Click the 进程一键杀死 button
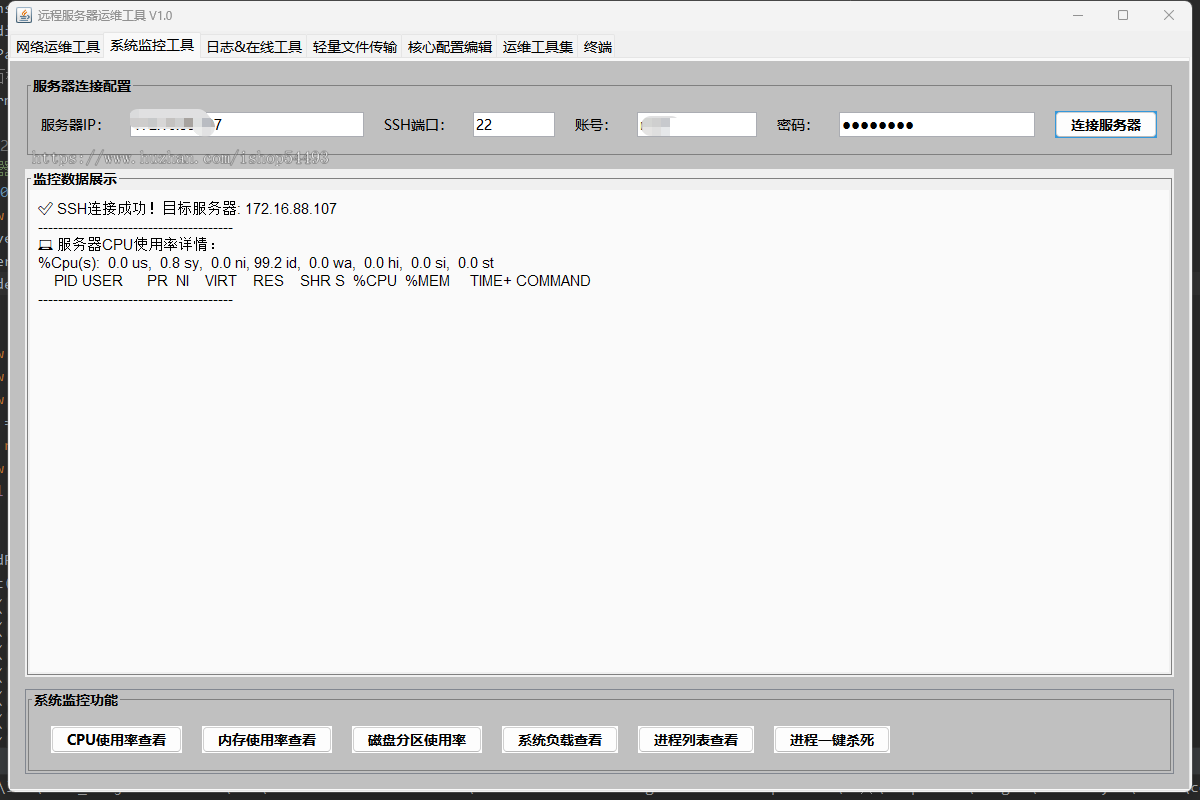The height and width of the screenshot is (800, 1200). pyautogui.click(x=832, y=740)
